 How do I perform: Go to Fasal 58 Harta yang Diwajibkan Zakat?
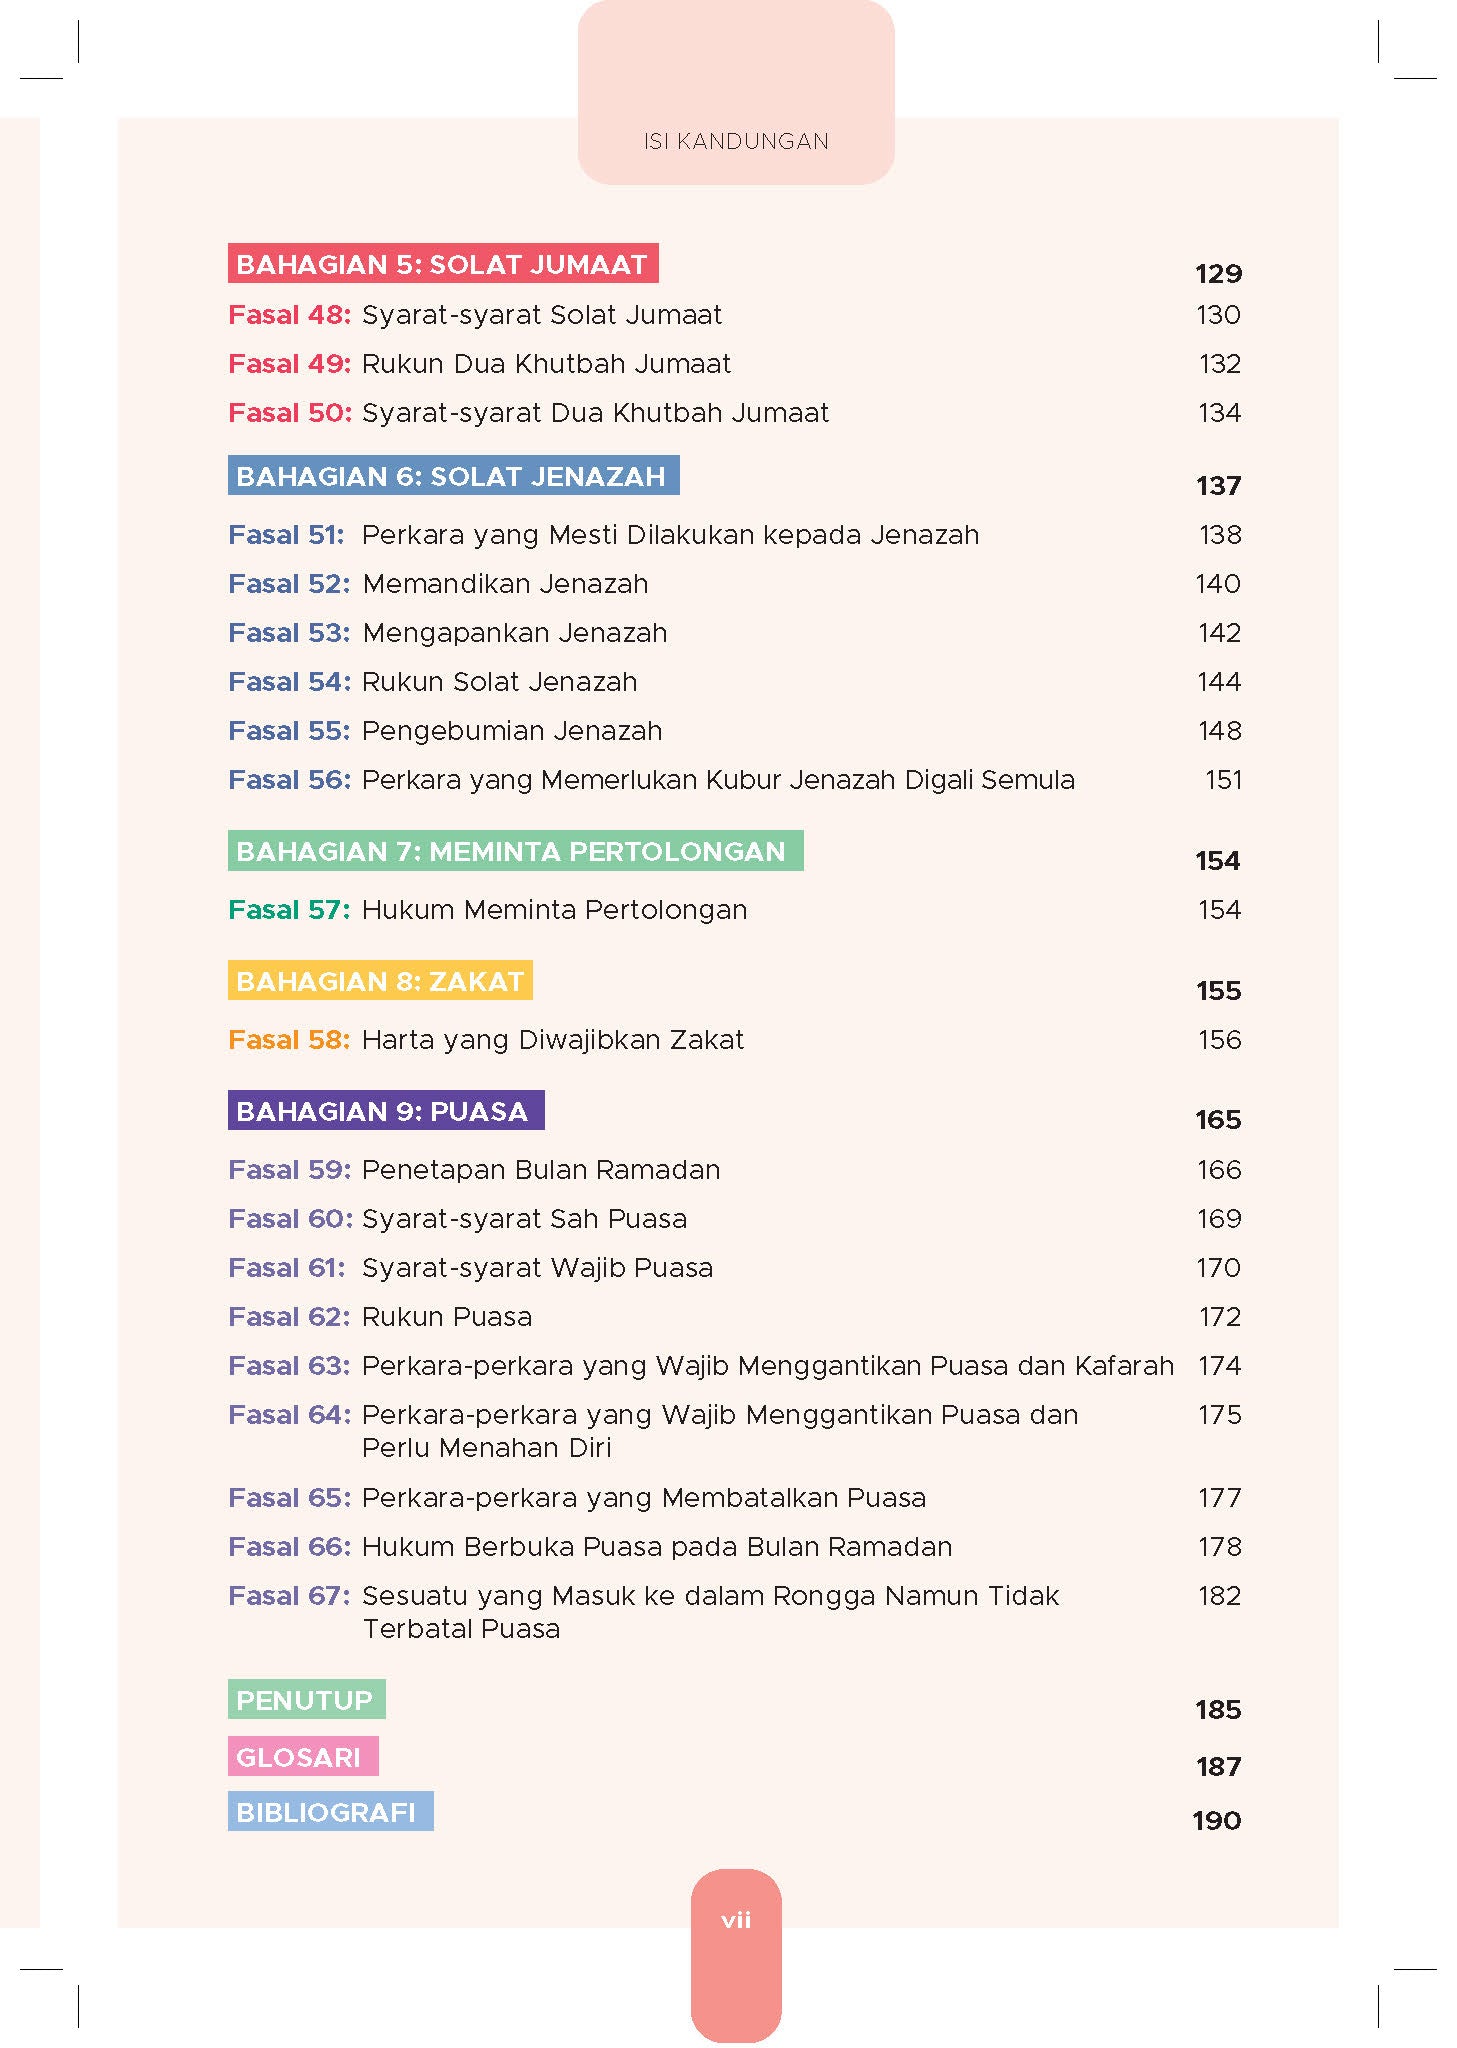click(486, 1040)
